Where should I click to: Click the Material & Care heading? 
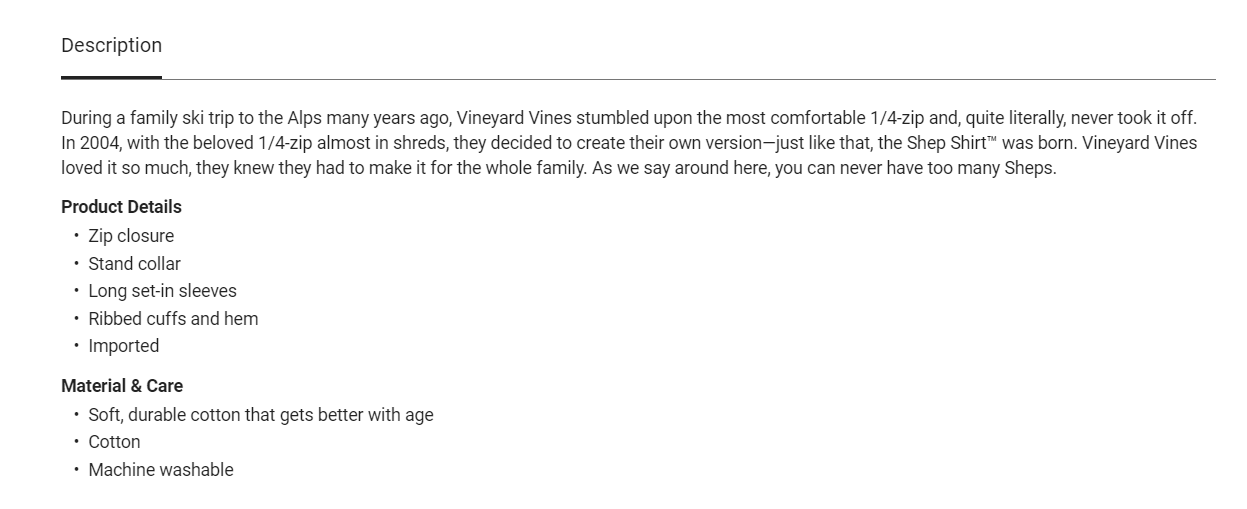coord(122,386)
